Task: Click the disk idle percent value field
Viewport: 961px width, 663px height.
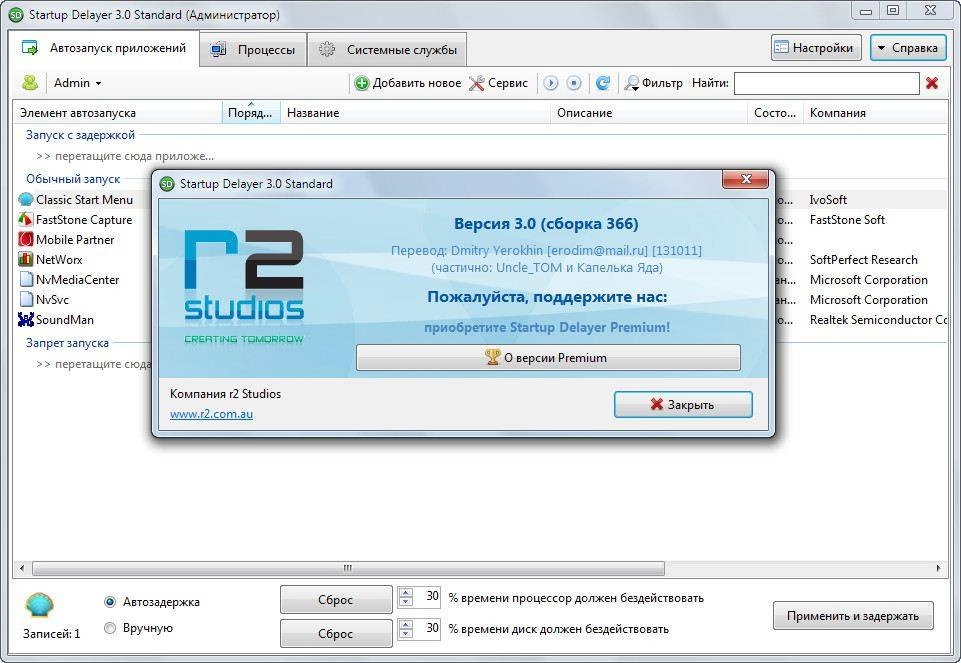Action: coord(427,629)
